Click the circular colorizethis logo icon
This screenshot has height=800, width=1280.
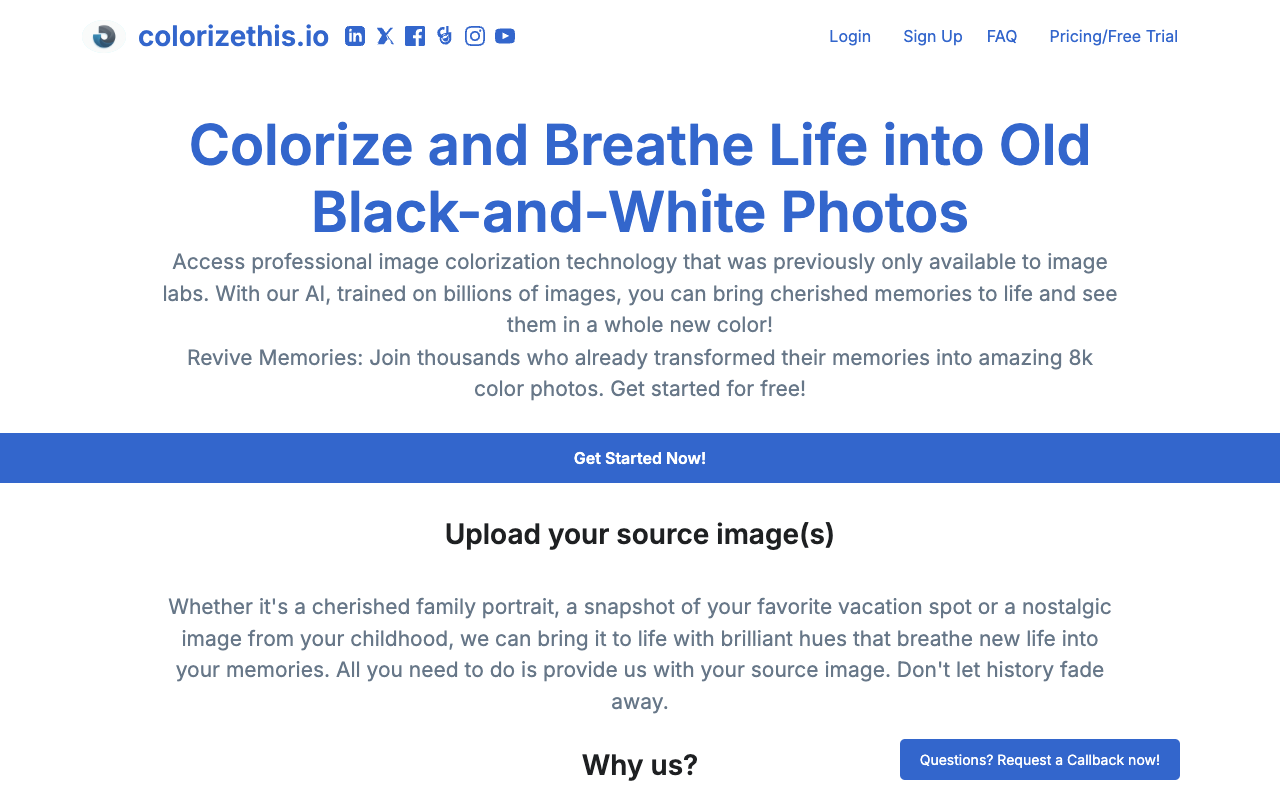click(103, 36)
